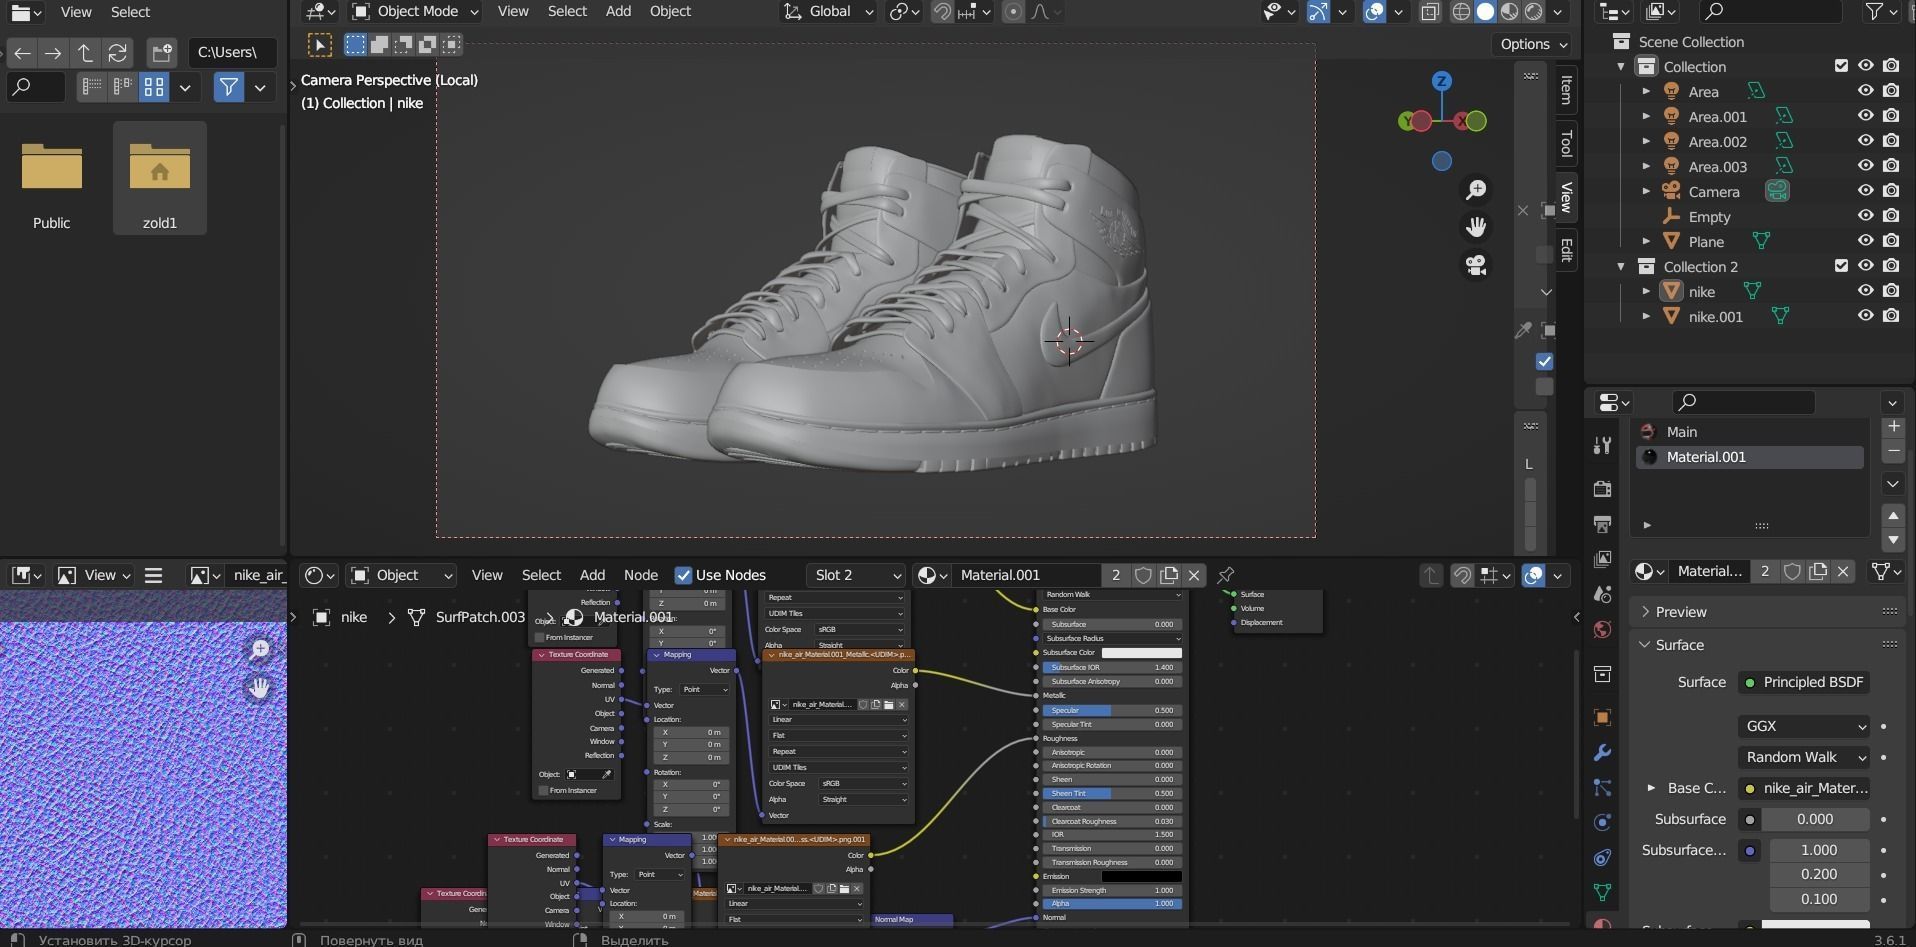Hide the Camera object eye icon

click(1865, 190)
